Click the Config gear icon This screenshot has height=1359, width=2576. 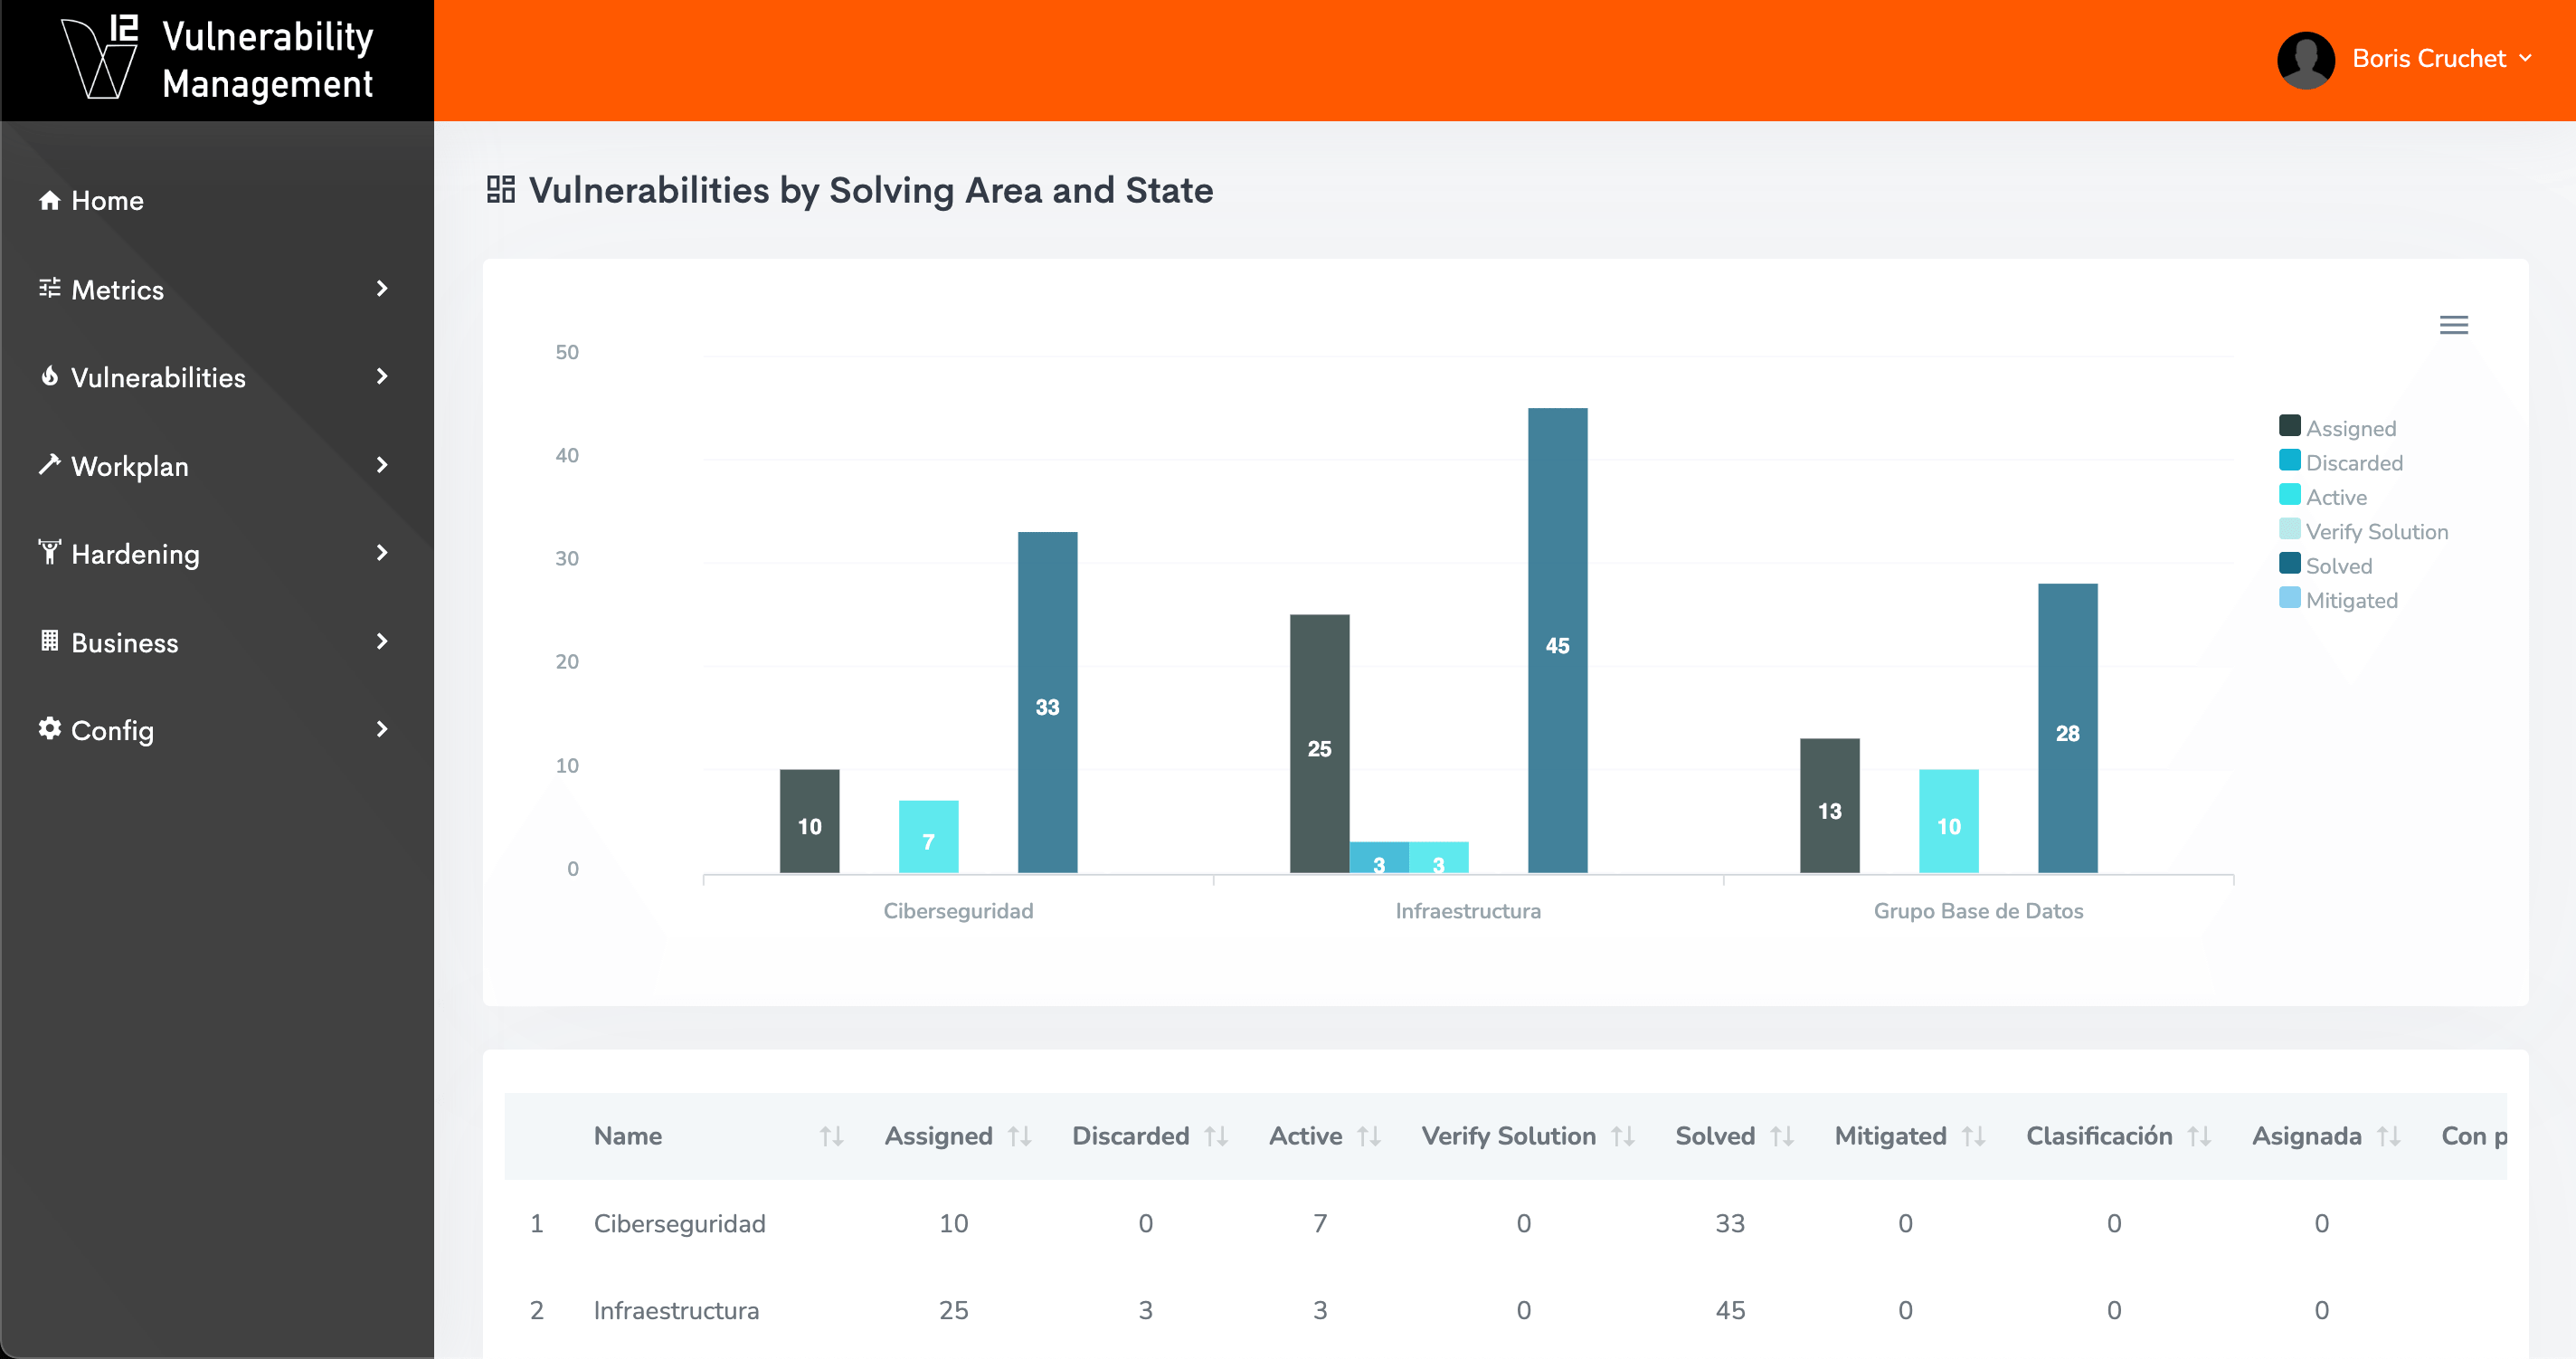[49, 728]
